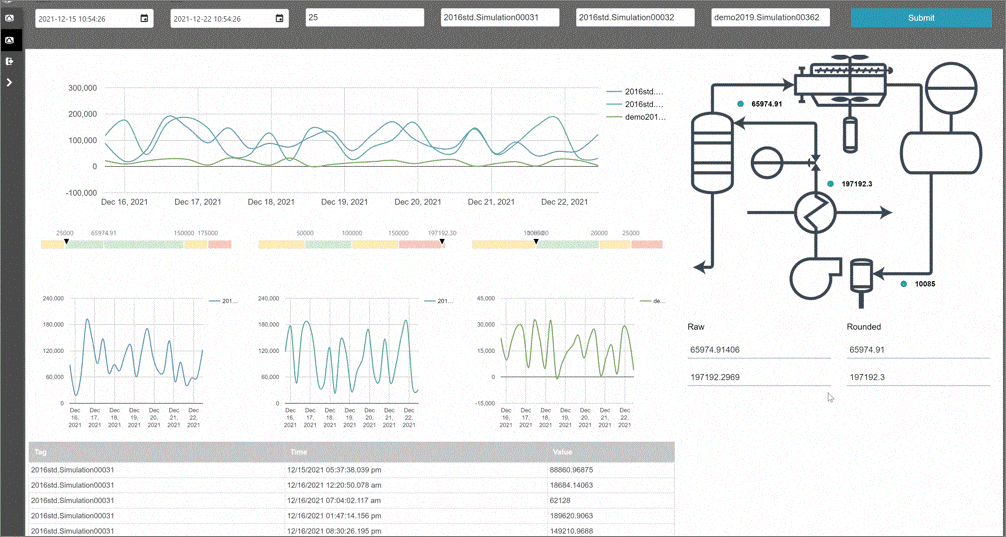
Task: Click the input field containing 25
Action: (x=364, y=18)
